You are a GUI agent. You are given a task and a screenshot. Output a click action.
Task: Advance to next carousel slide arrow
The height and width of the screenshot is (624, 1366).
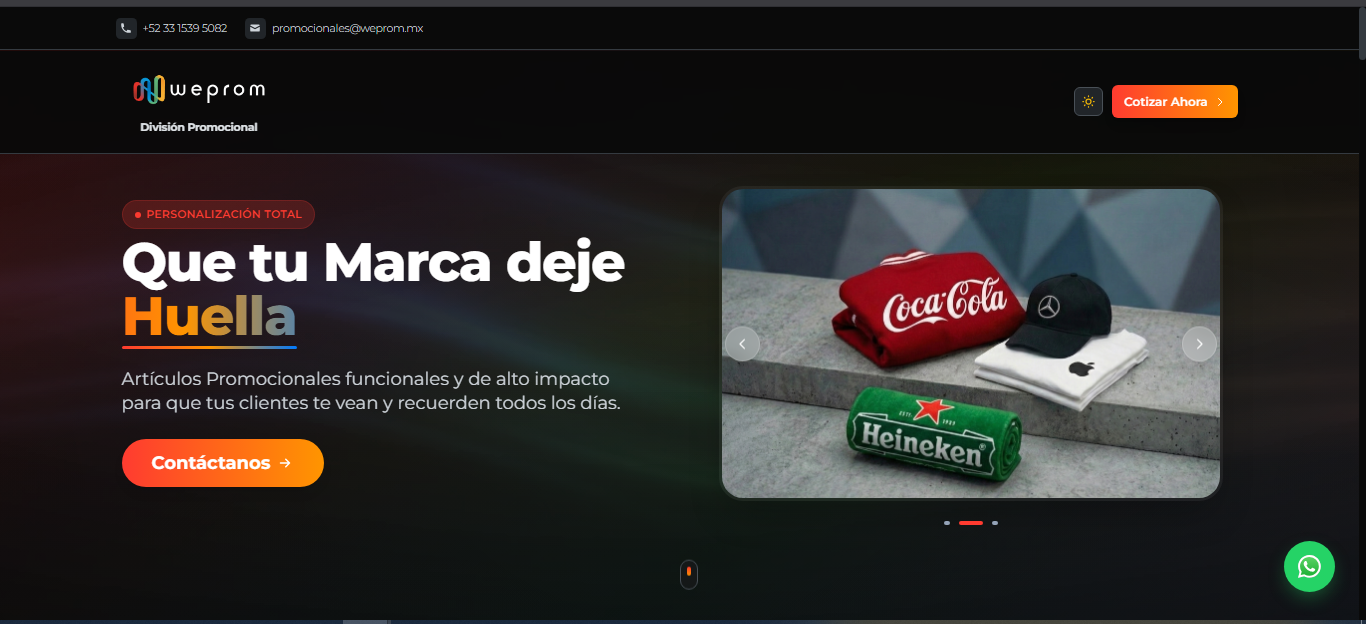tap(1199, 344)
